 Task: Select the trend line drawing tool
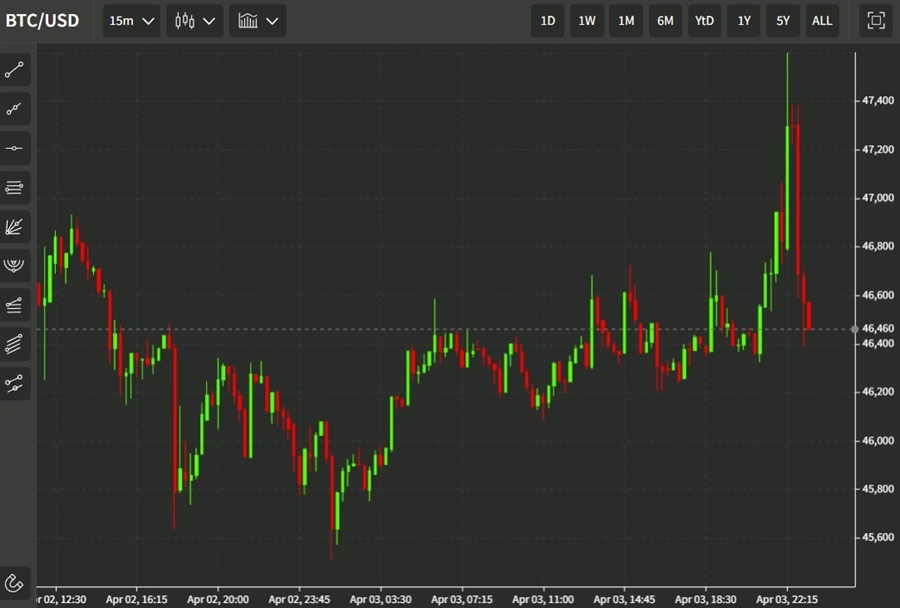click(x=15, y=70)
